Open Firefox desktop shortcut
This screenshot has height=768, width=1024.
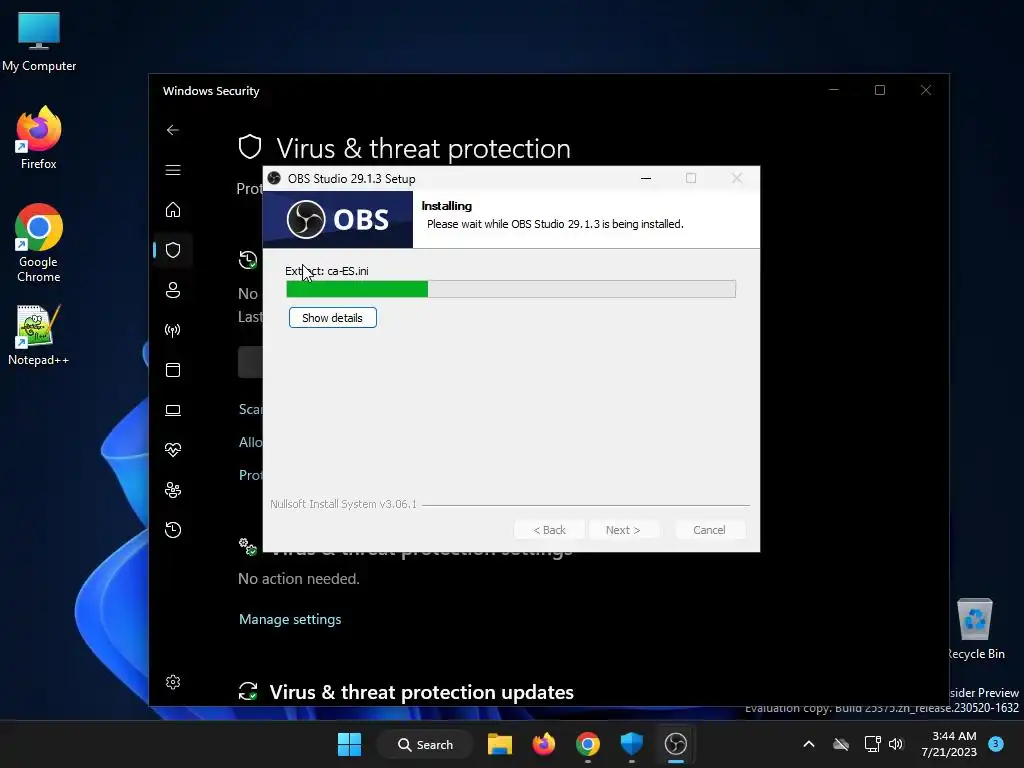(x=39, y=138)
